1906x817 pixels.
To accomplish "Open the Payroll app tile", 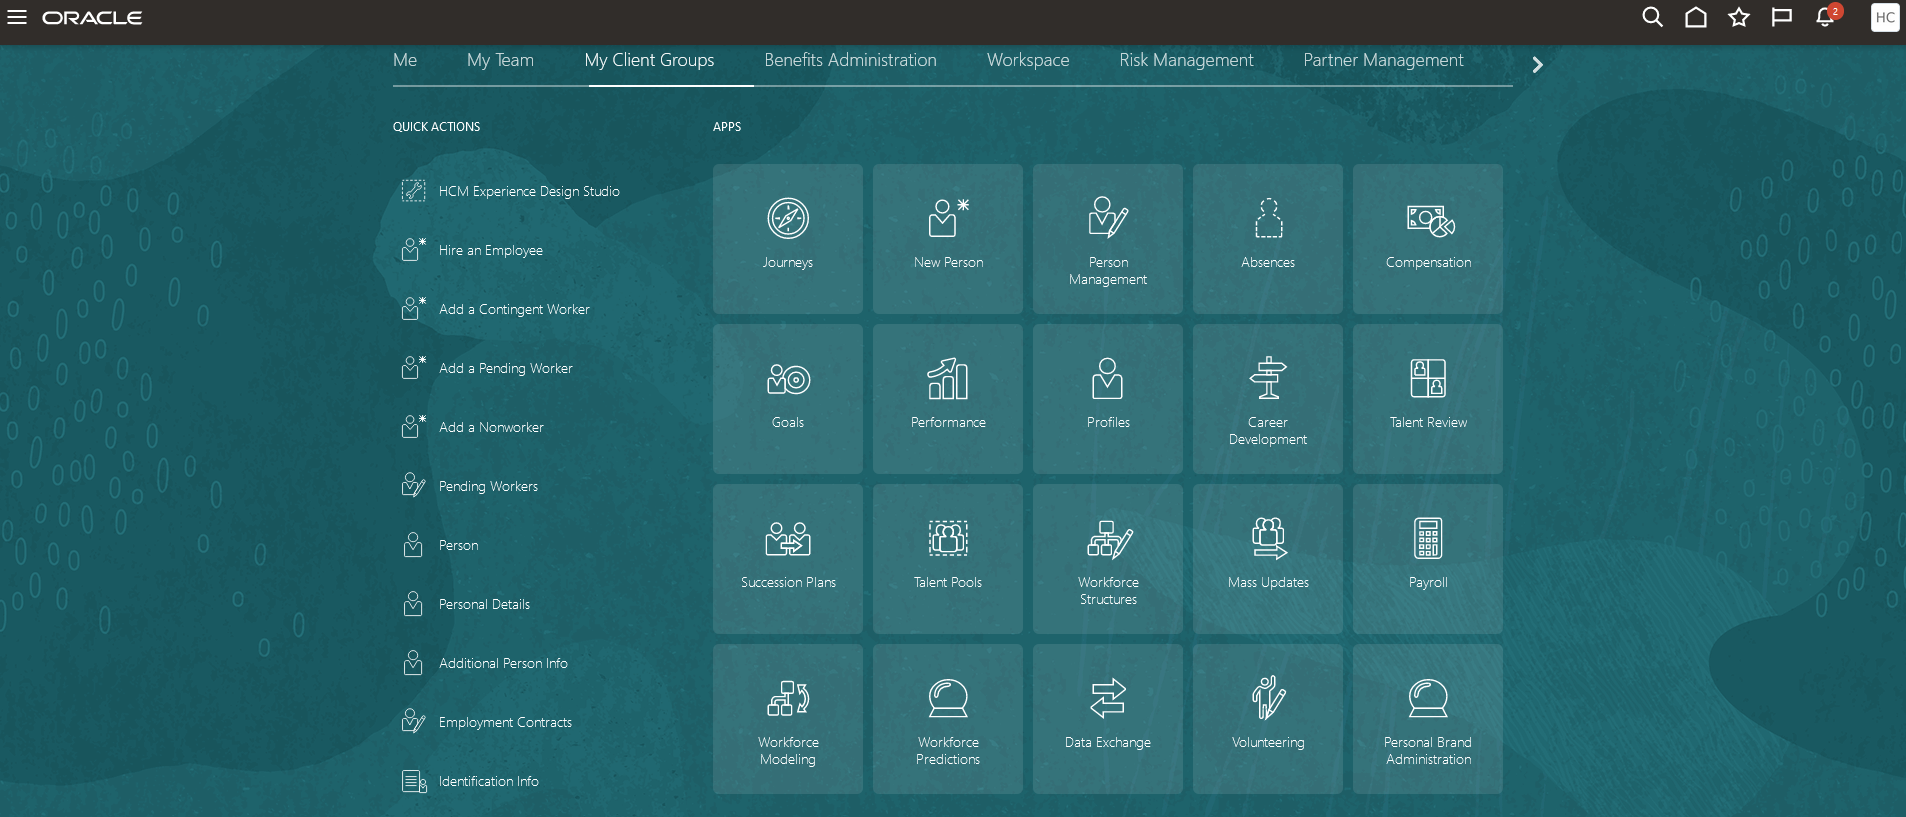I will point(1428,559).
